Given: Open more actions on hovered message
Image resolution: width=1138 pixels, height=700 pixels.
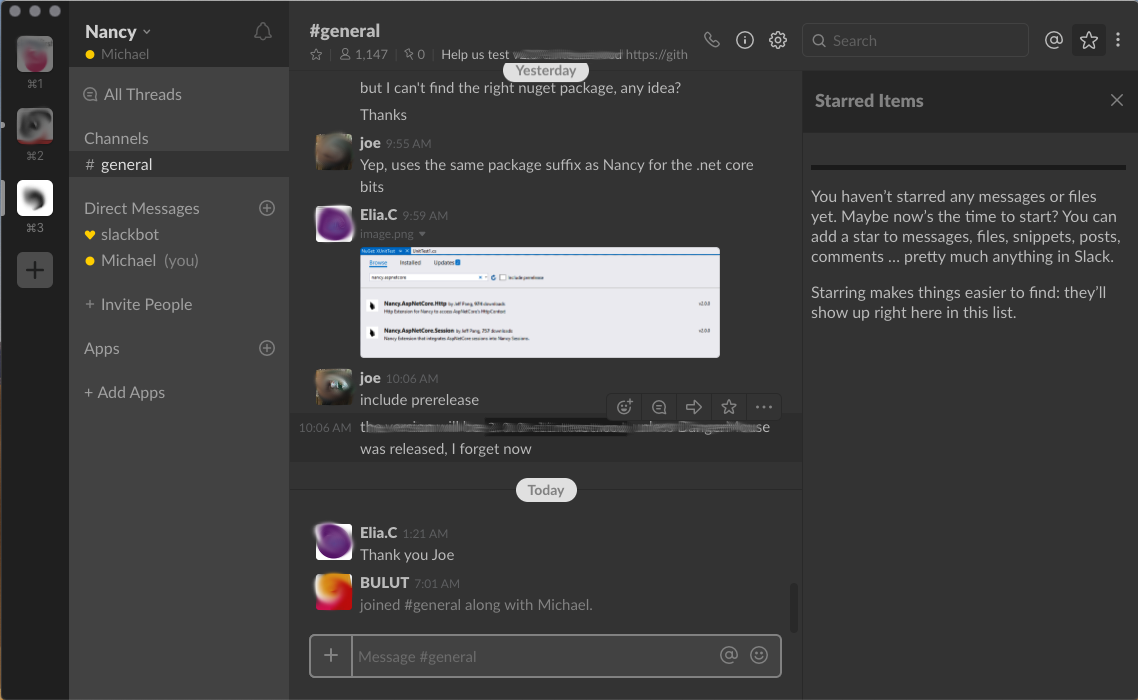Looking at the screenshot, I should (x=764, y=407).
